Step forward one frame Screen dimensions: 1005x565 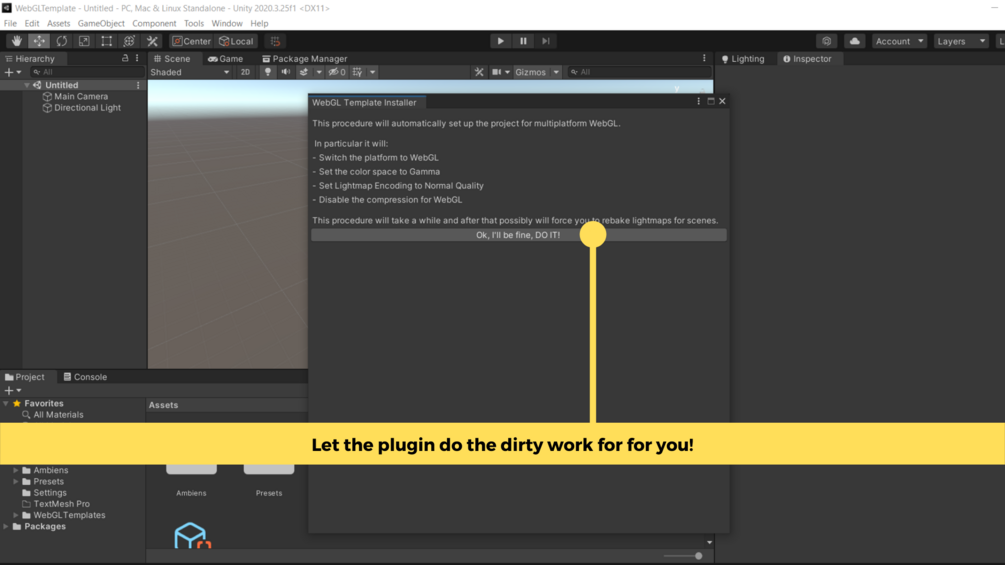tap(545, 41)
